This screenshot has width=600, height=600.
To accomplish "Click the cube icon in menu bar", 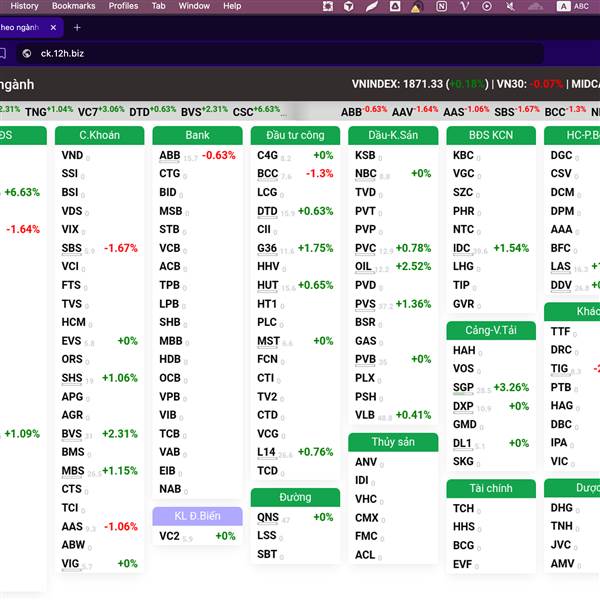I will [349, 6].
